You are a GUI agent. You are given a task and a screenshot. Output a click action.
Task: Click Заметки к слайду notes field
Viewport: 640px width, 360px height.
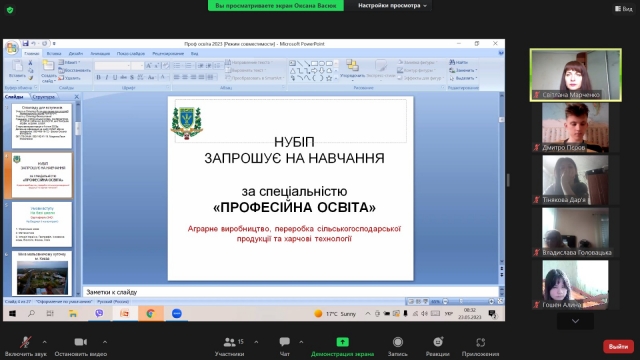291,292
